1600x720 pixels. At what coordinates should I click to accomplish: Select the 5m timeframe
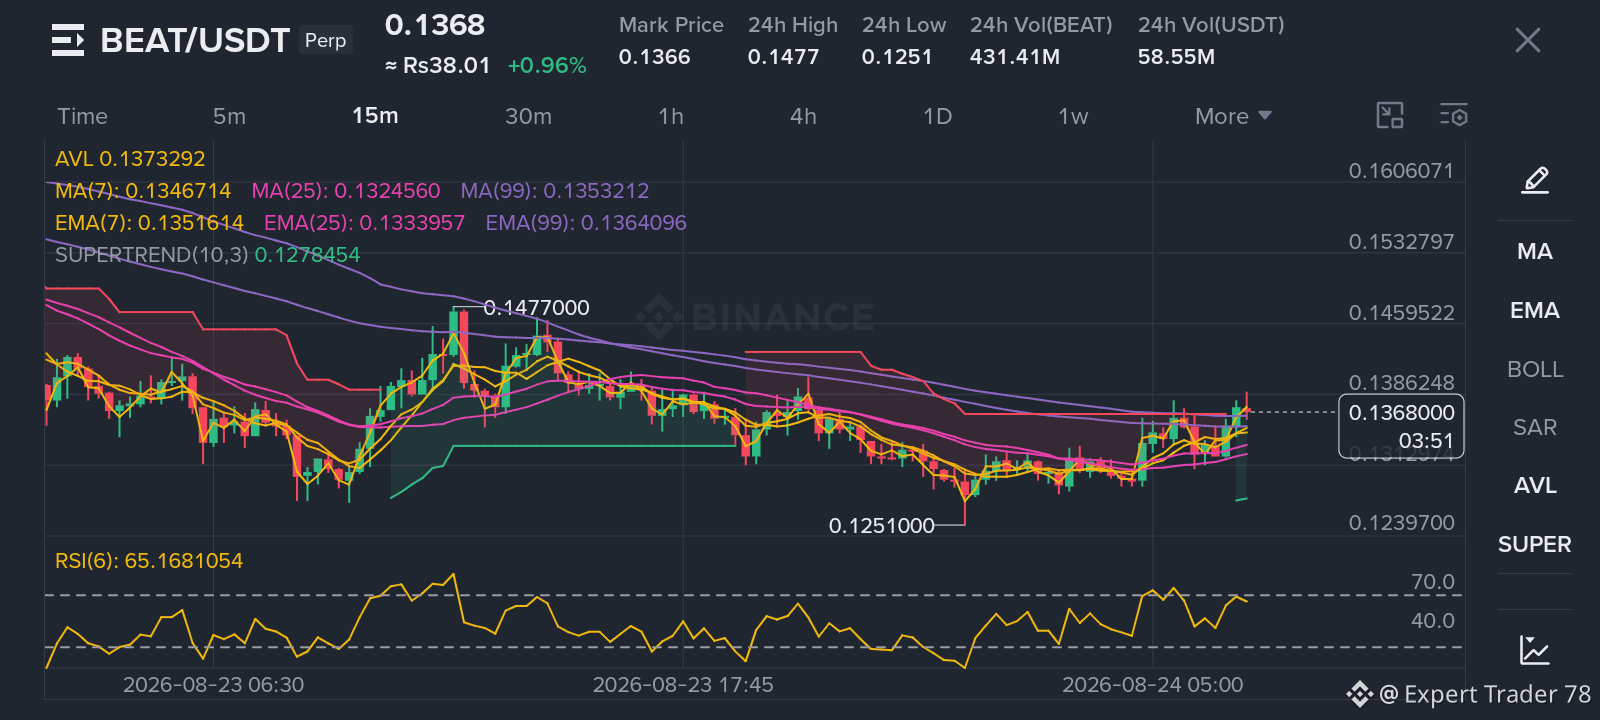[x=229, y=116]
